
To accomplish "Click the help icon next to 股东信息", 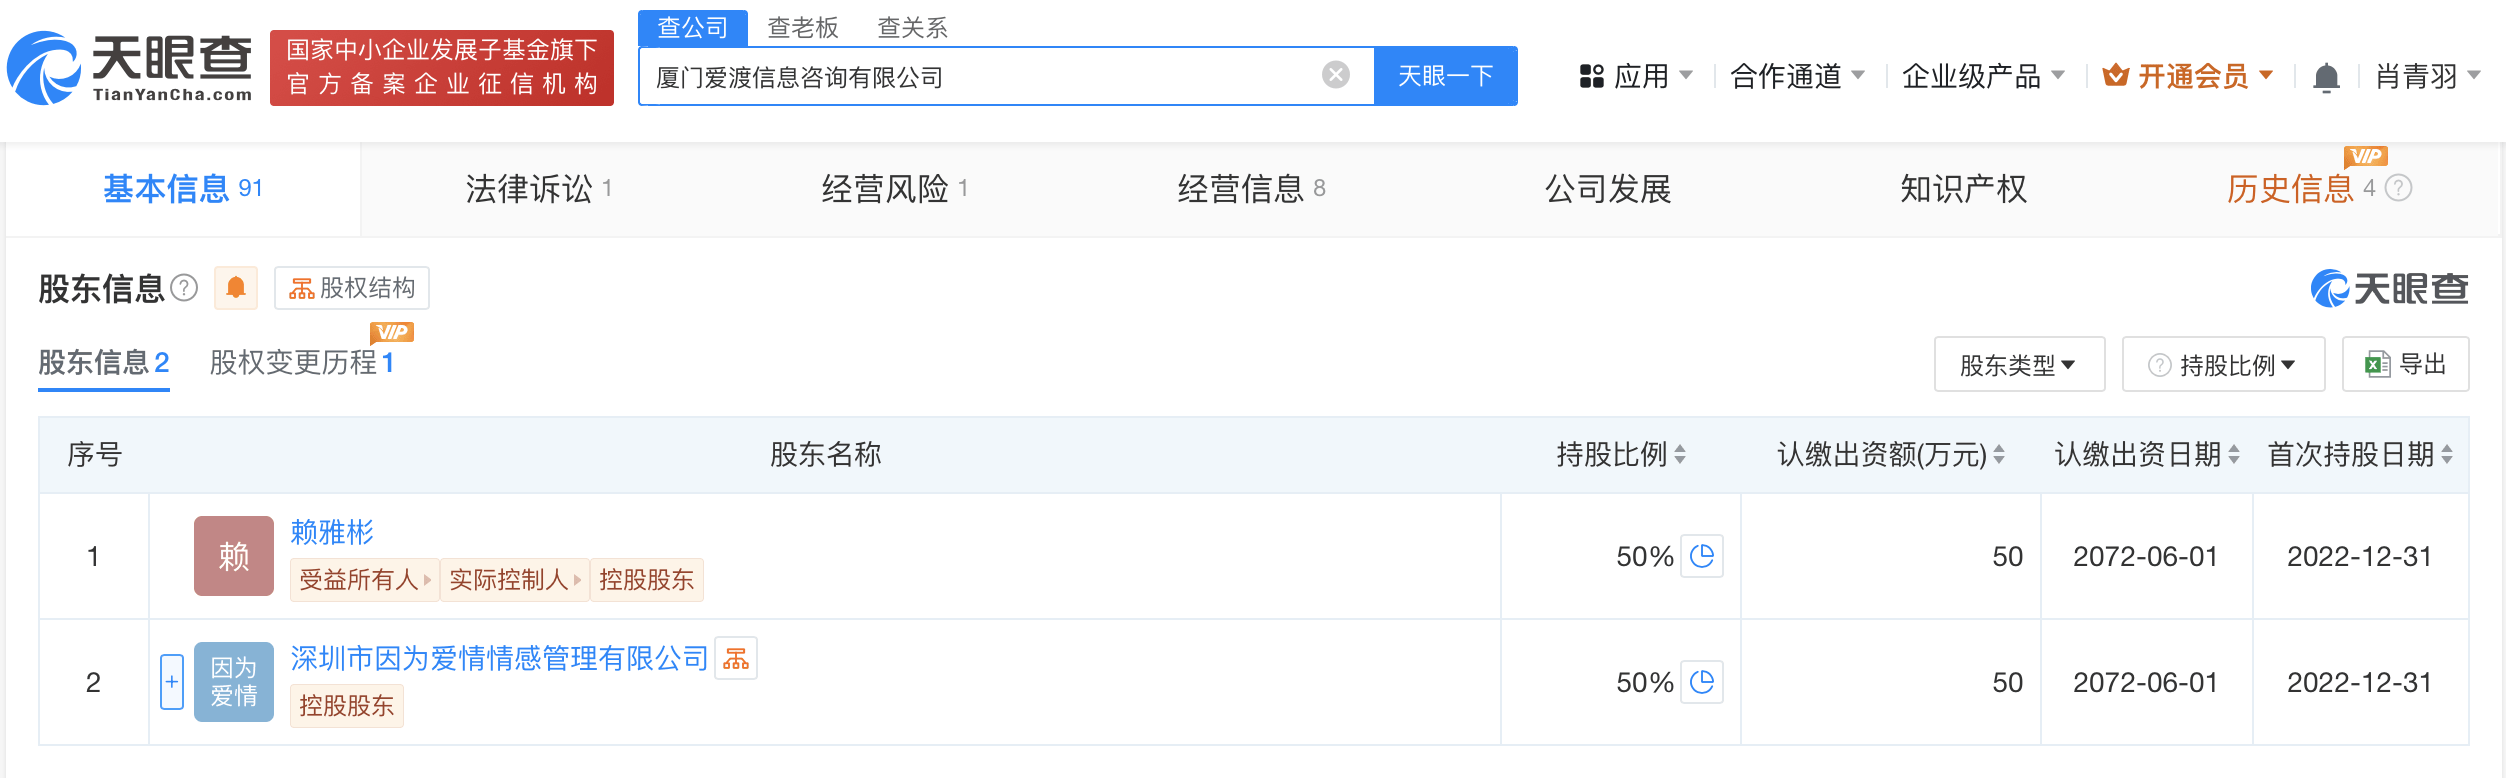I will [x=184, y=288].
